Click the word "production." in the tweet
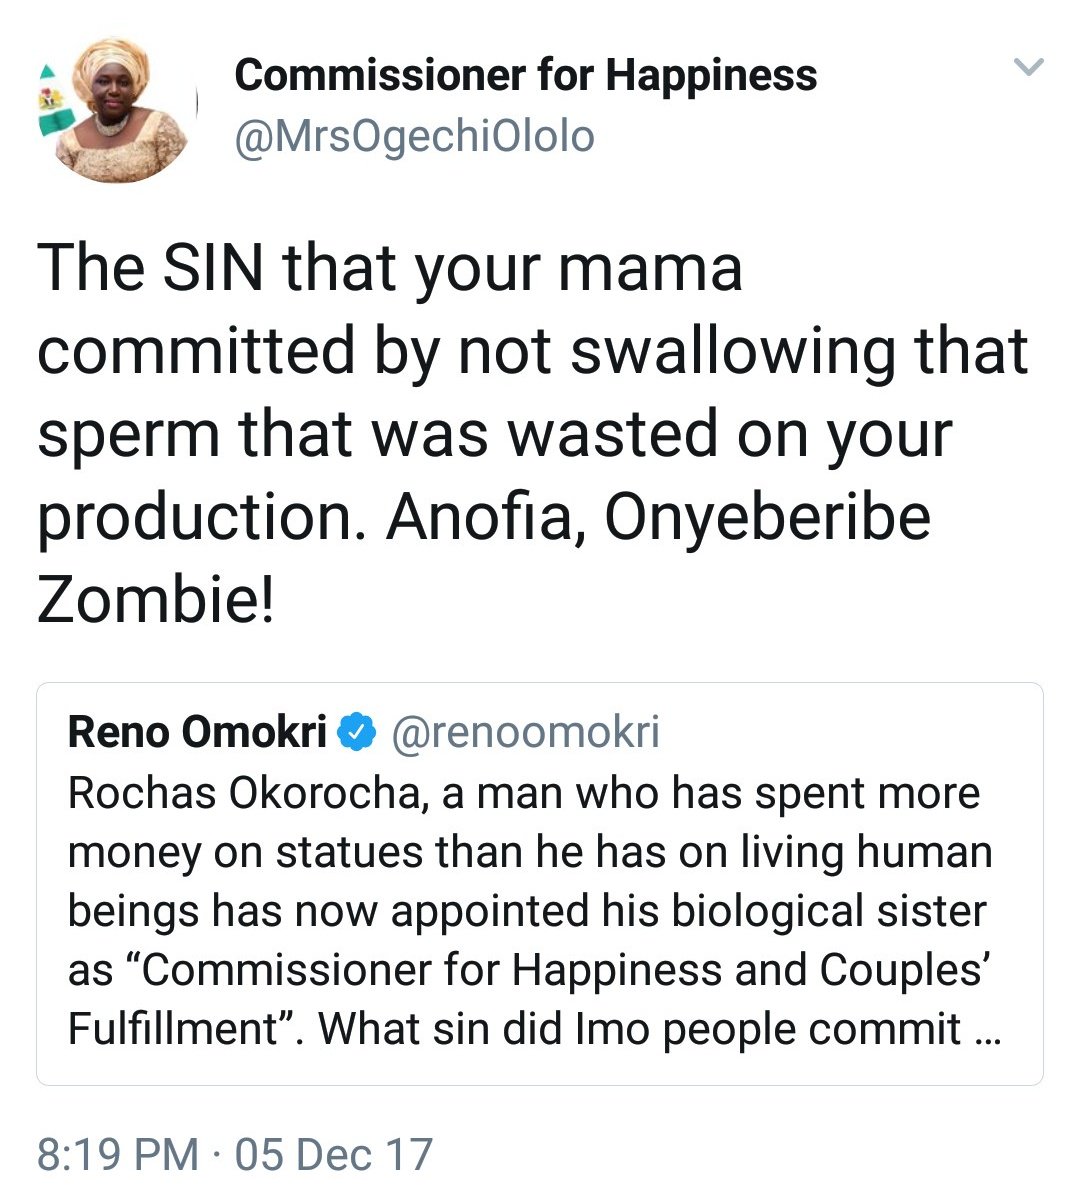 pyautogui.click(x=203, y=517)
